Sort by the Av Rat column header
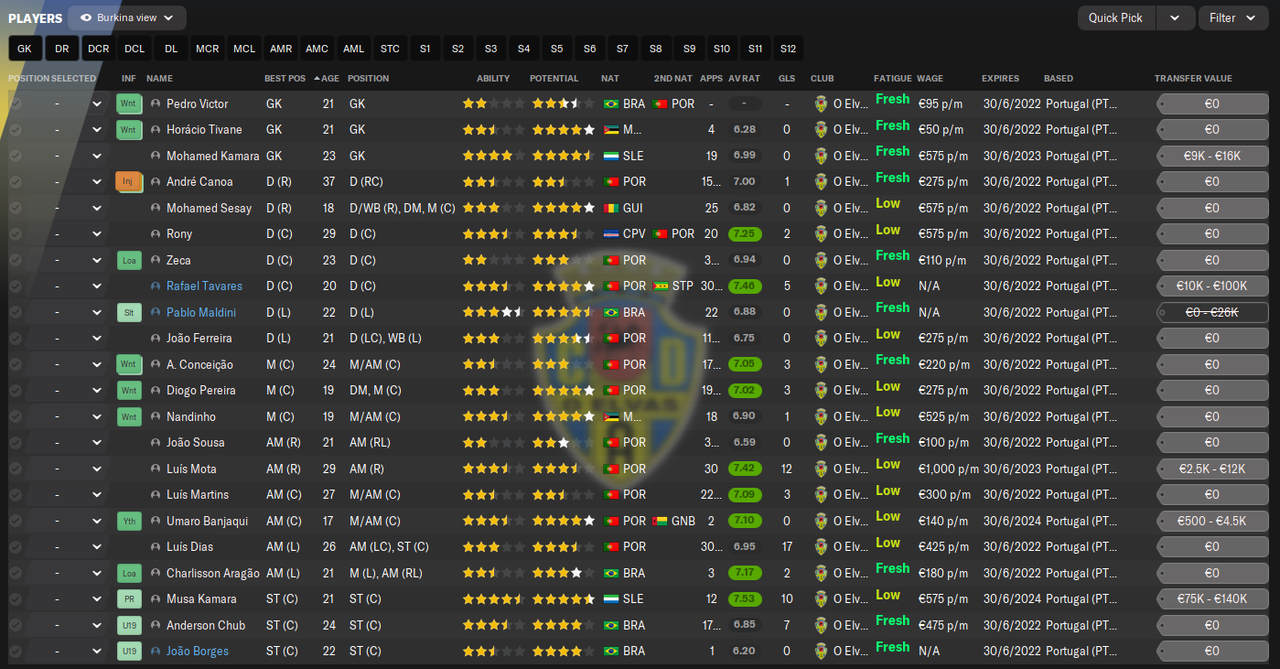 [x=743, y=78]
